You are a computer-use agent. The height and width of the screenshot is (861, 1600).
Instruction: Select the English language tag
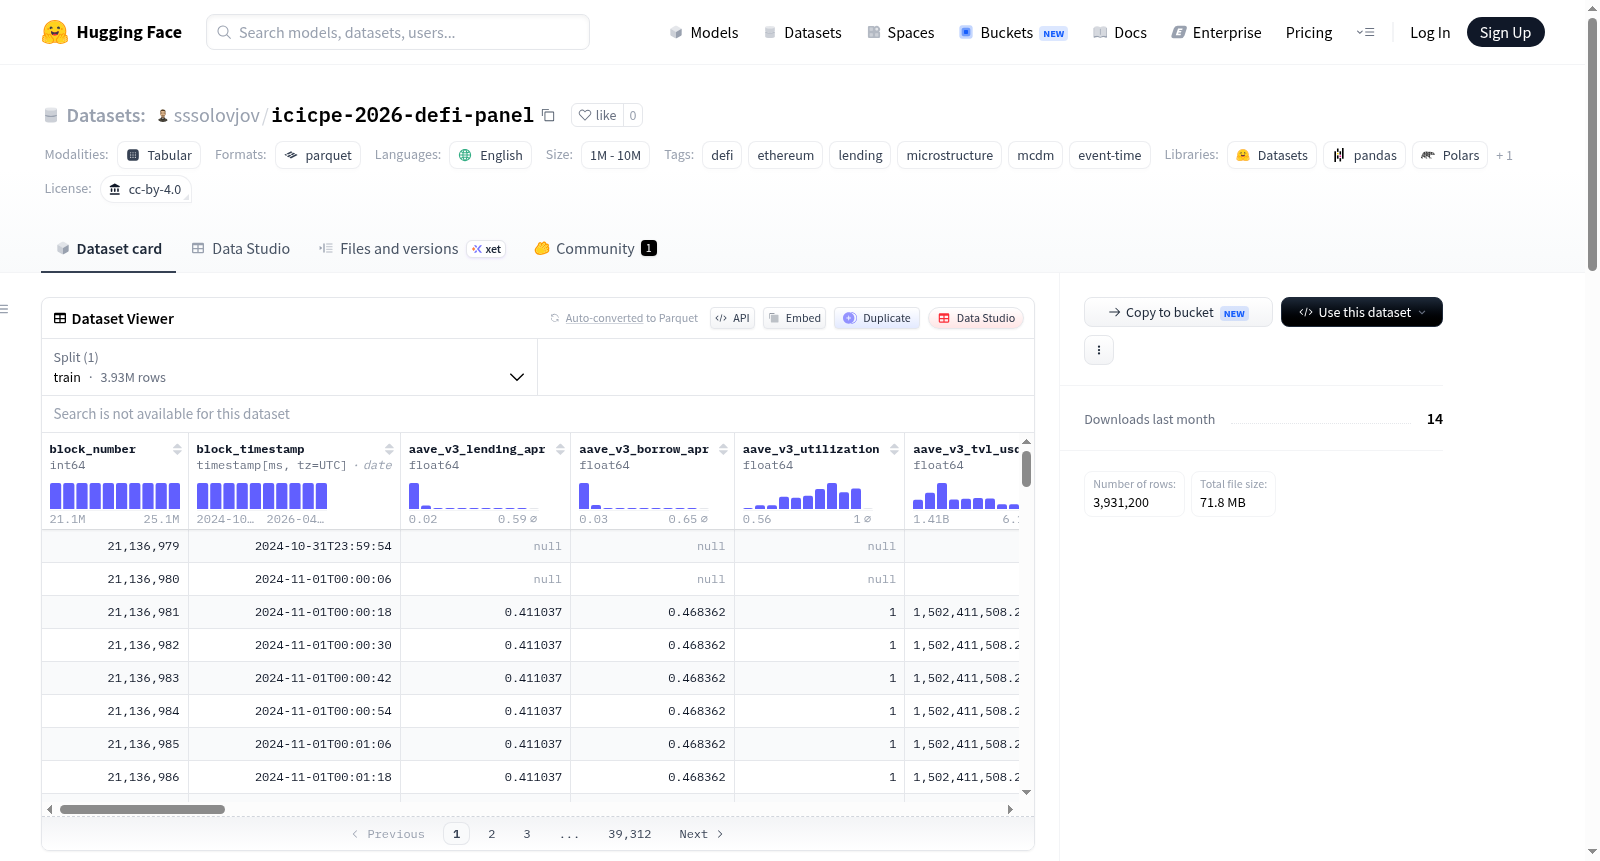(x=490, y=155)
